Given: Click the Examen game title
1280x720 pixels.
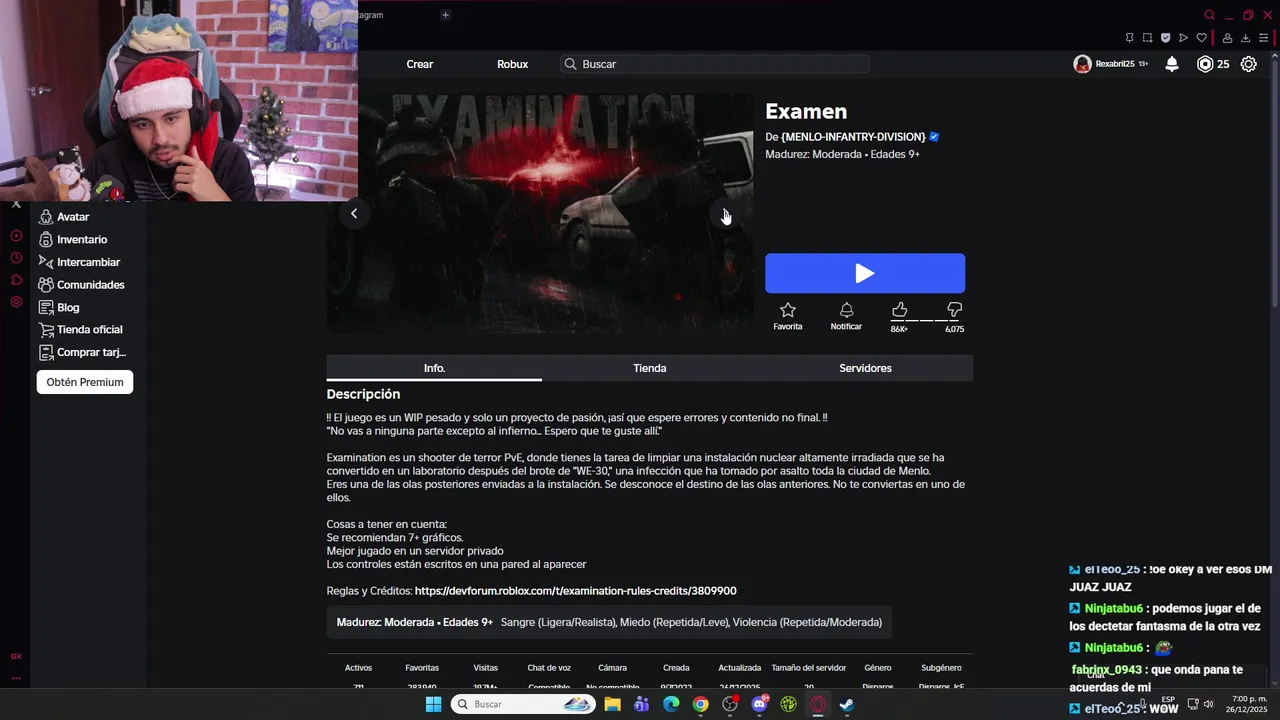Looking at the screenshot, I should click(x=806, y=112).
